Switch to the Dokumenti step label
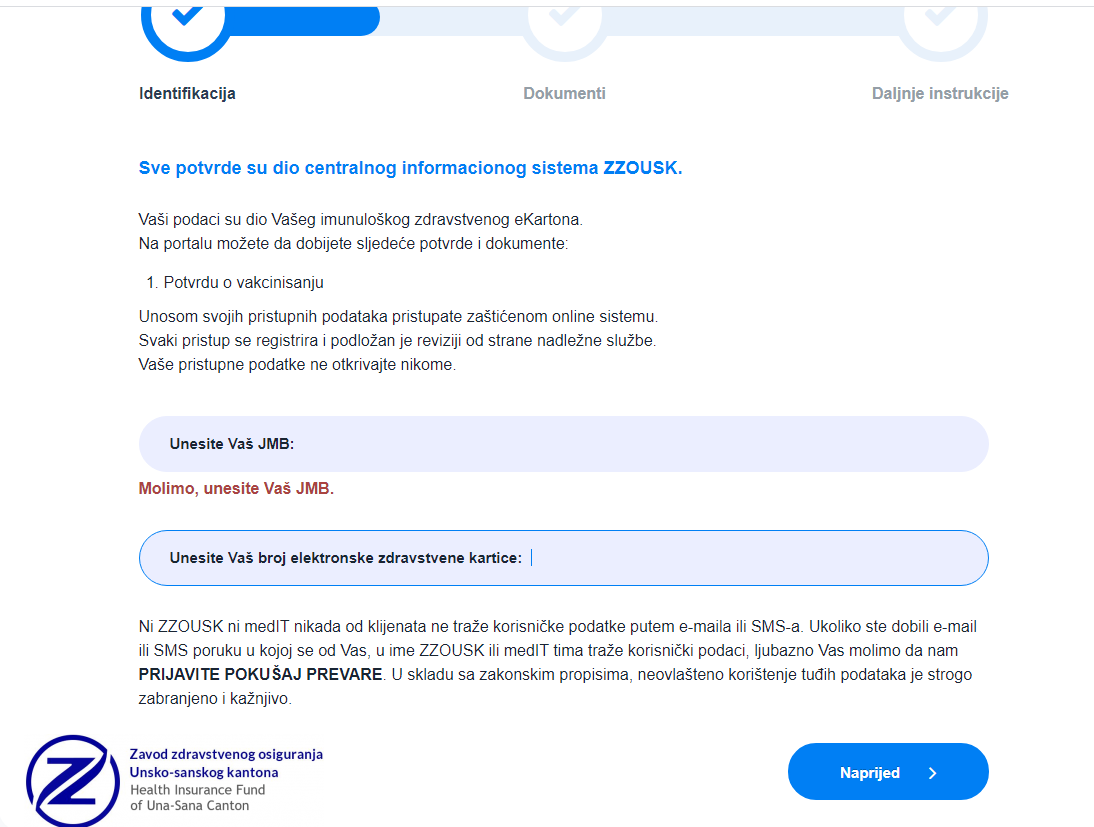1094x827 pixels. pyautogui.click(x=564, y=94)
